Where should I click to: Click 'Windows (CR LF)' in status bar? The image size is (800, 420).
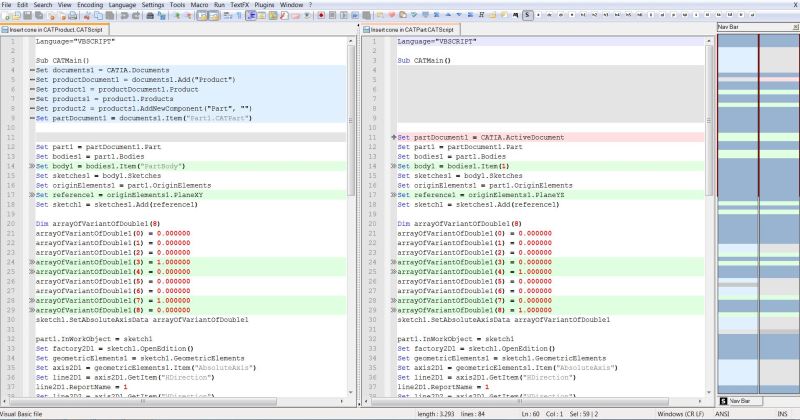pyautogui.click(x=680, y=414)
